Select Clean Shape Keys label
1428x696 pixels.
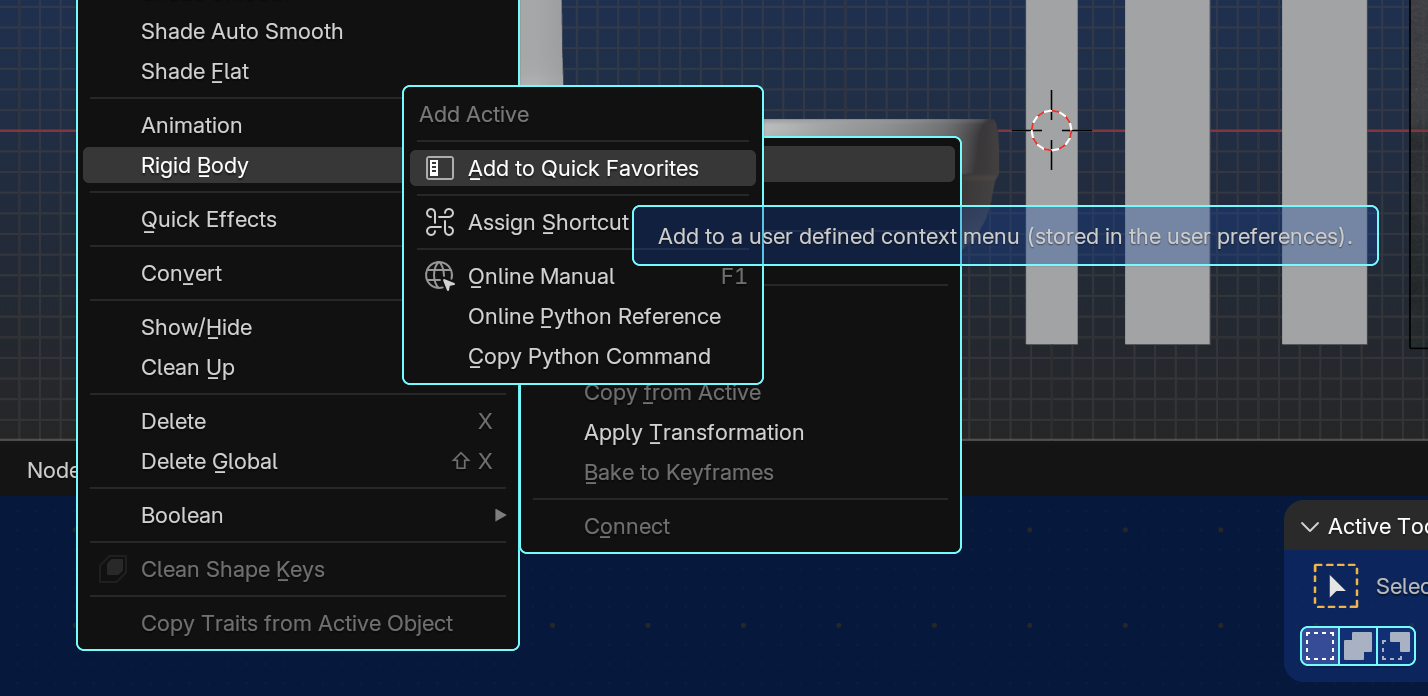click(x=233, y=569)
